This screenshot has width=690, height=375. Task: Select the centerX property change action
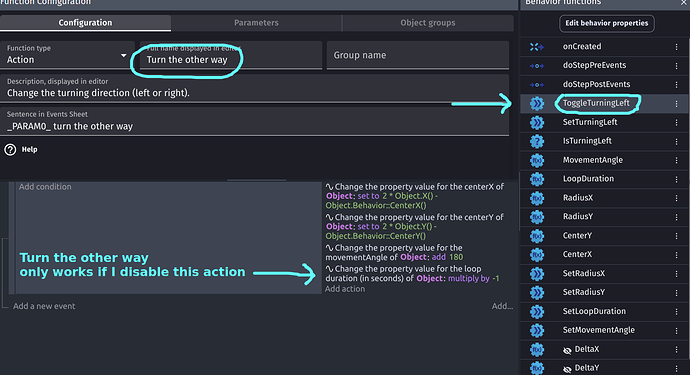415,196
